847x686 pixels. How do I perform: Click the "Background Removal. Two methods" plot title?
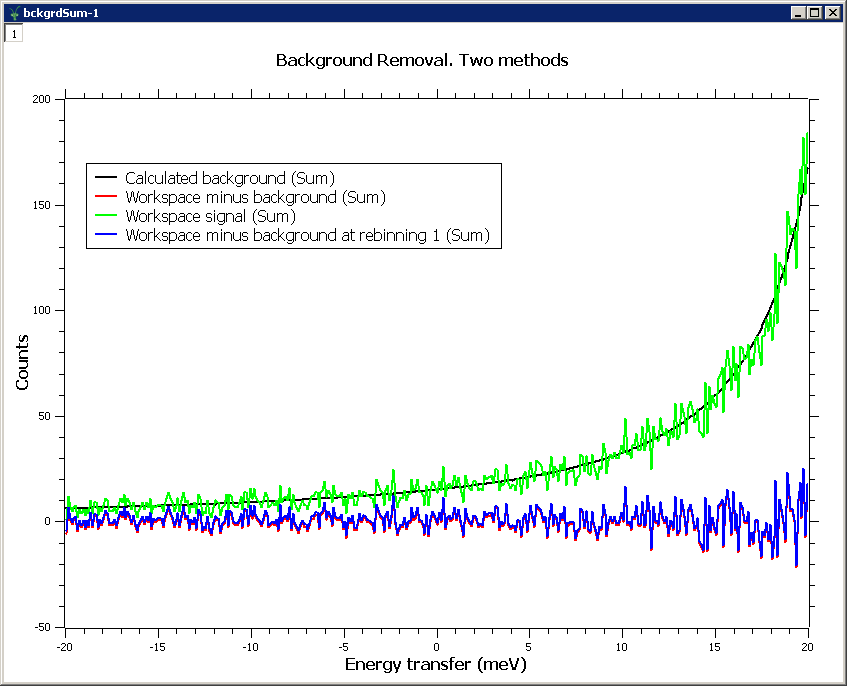click(421, 60)
